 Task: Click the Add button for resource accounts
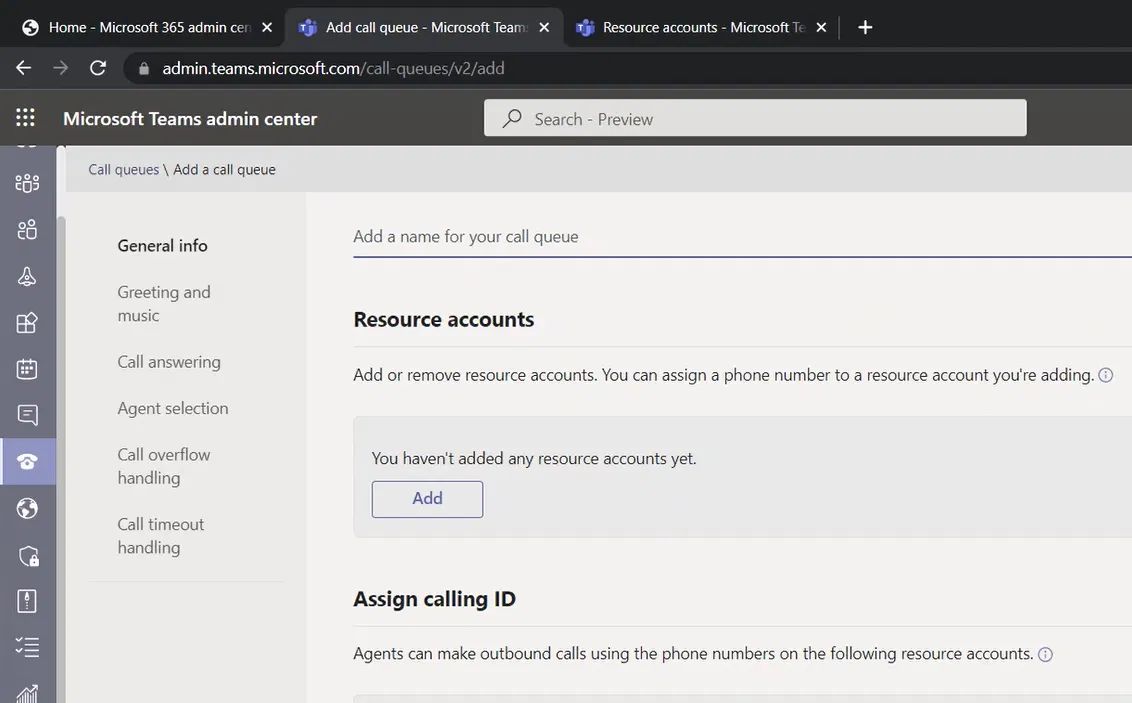click(427, 499)
